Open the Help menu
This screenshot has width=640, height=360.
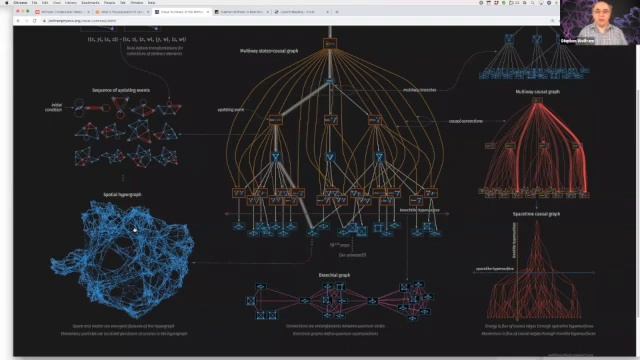(151, 2)
